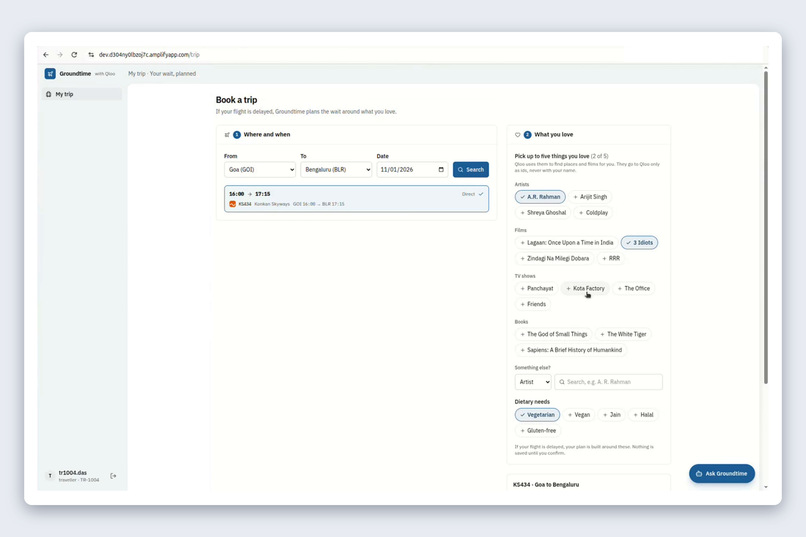The width and height of the screenshot is (806, 537).
Task: Add Gluten-free dietary need
Action: pos(538,431)
